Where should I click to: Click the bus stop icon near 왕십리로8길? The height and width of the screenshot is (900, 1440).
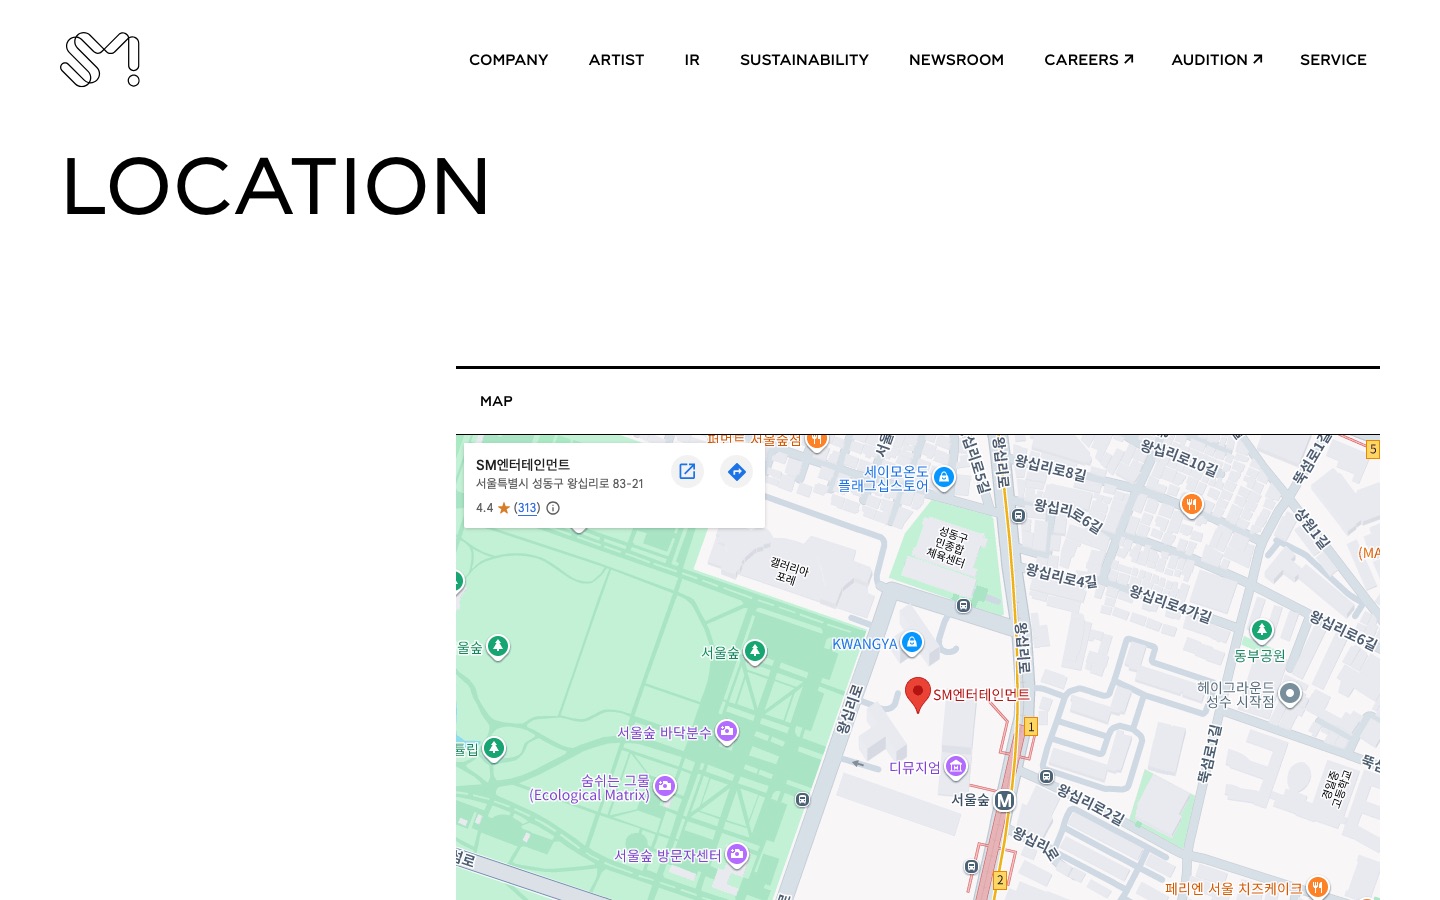point(1018,516)
